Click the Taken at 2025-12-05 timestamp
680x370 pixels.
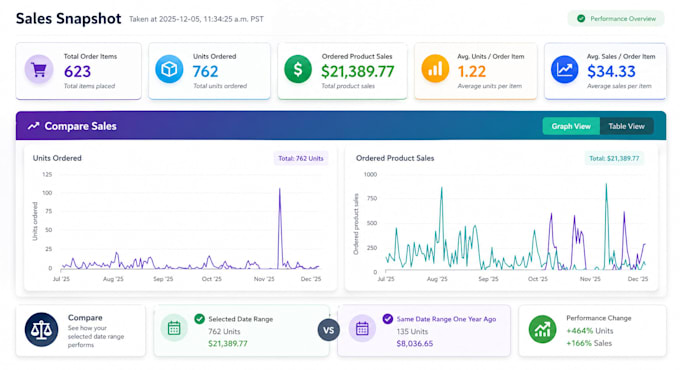coord(196,19)
